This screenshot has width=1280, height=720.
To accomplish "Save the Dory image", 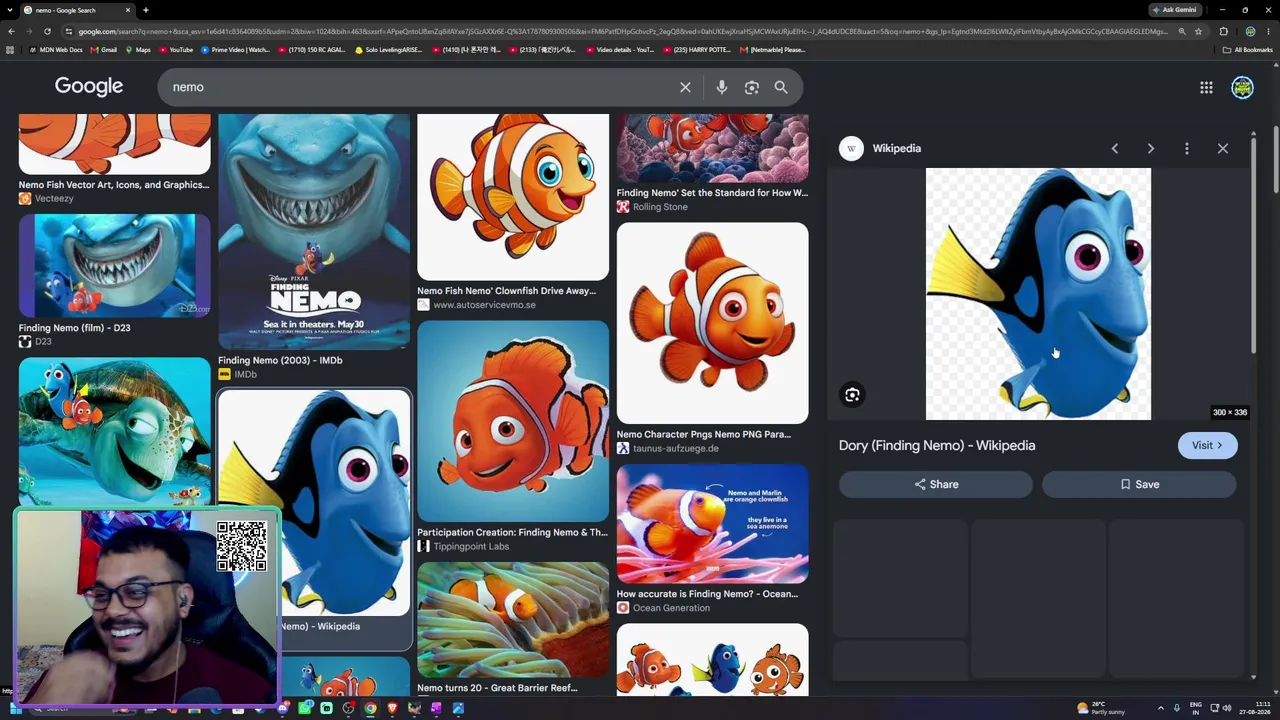I will click(1139, 485).
